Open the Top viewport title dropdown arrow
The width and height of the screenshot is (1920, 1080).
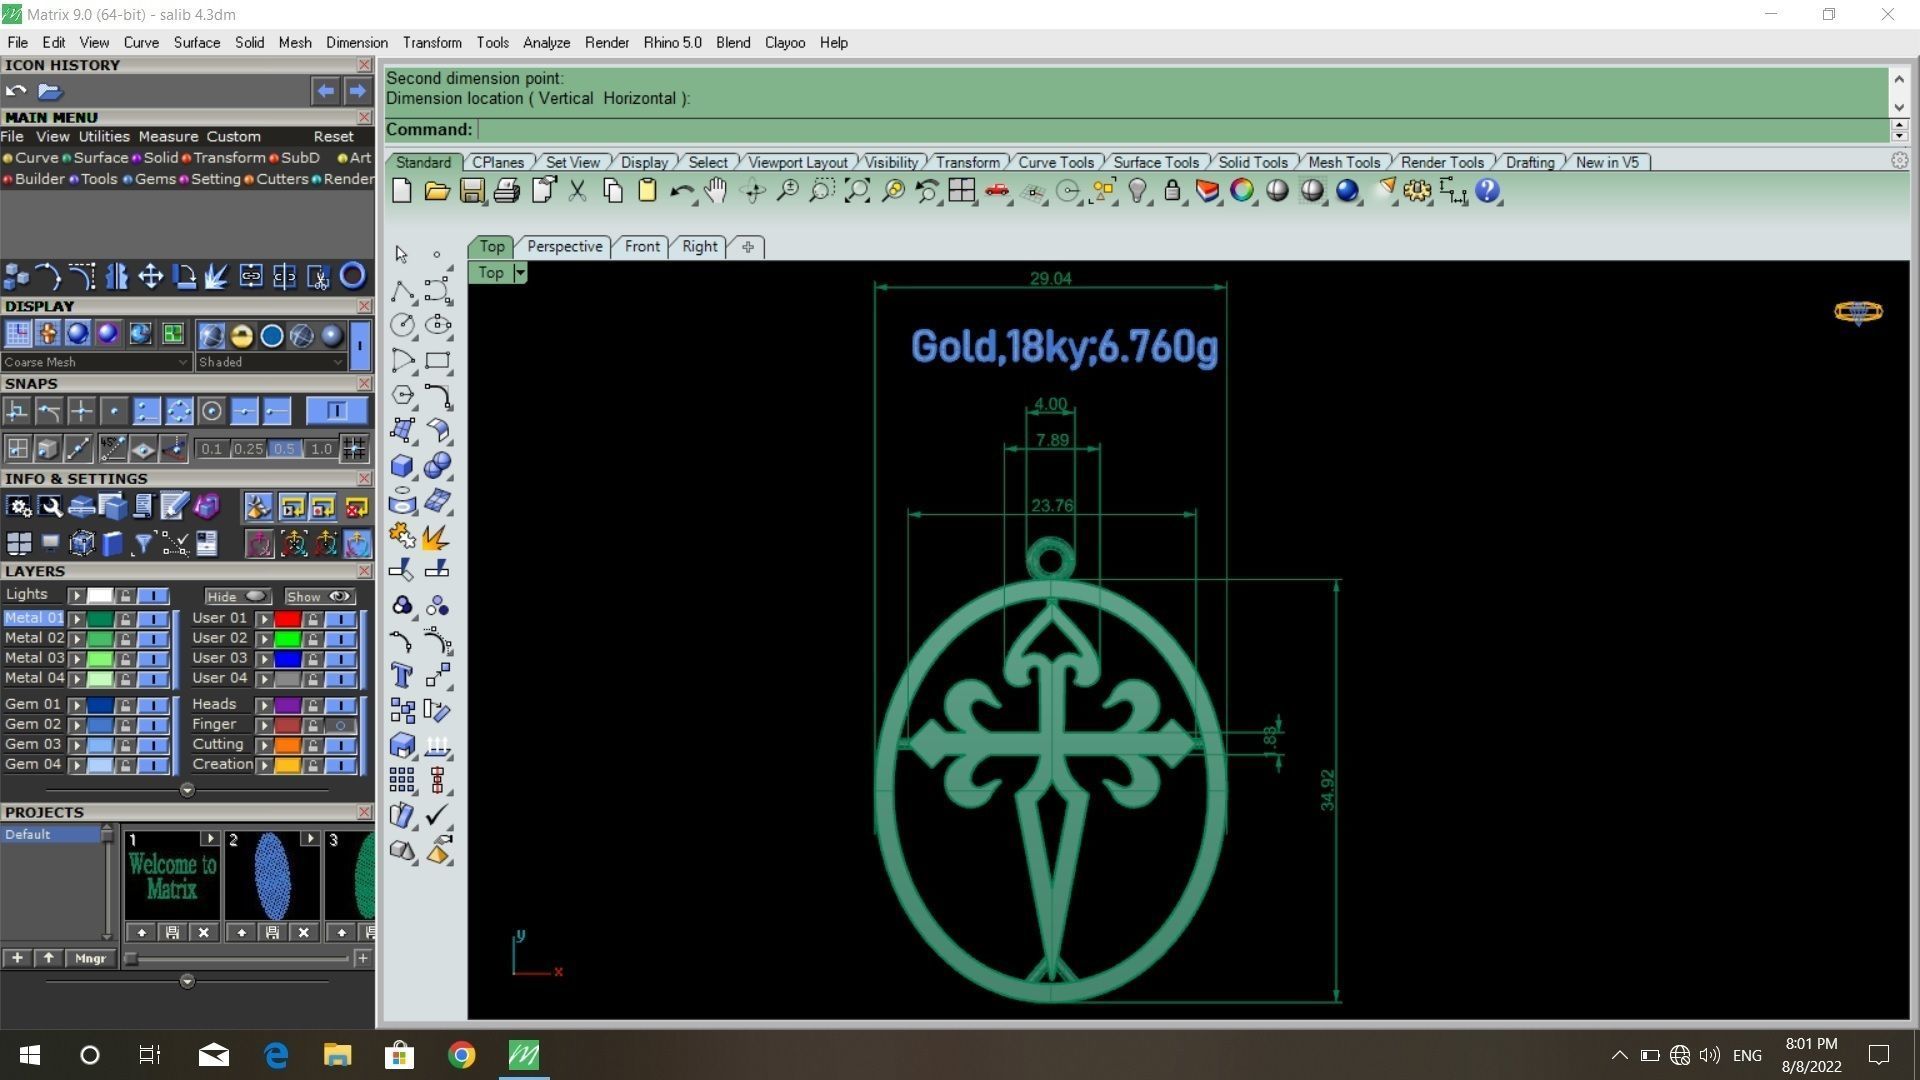click(520, 273)
